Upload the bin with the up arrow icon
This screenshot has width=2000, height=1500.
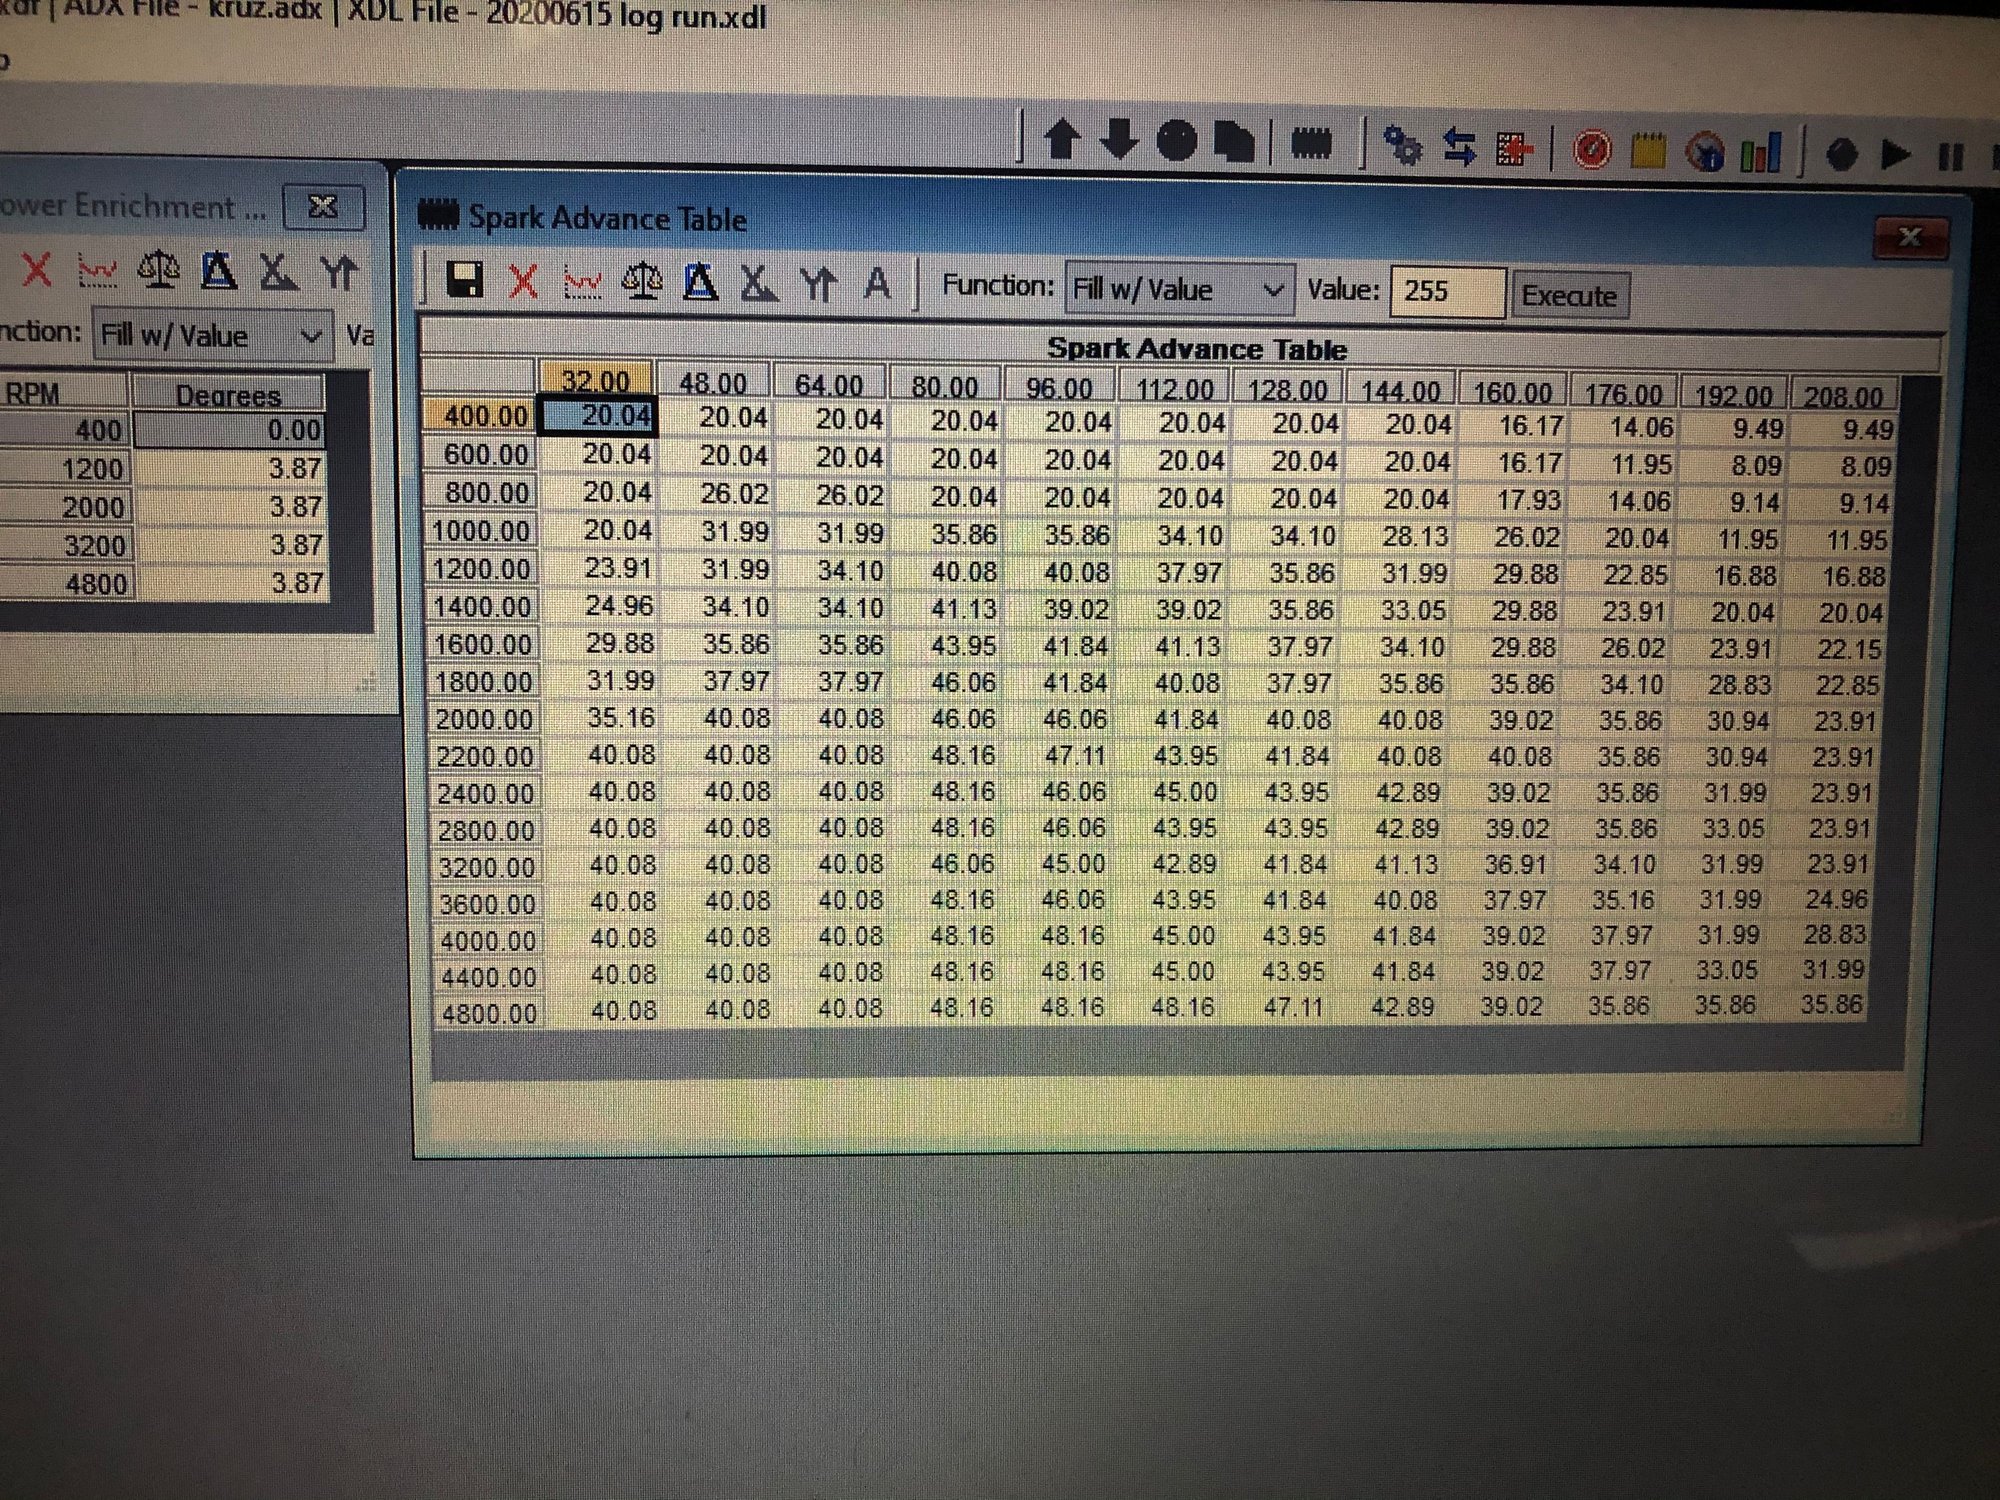1063,140
